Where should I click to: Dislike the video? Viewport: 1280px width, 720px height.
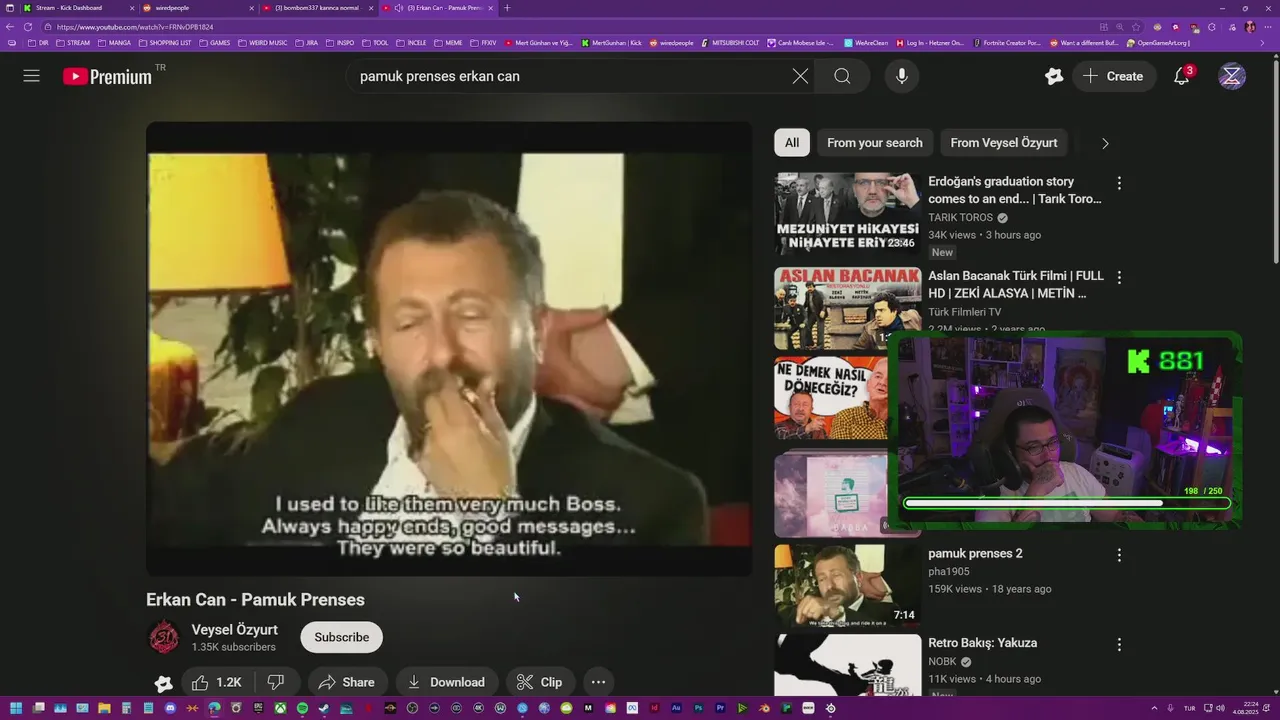click(x=276, y=682)
